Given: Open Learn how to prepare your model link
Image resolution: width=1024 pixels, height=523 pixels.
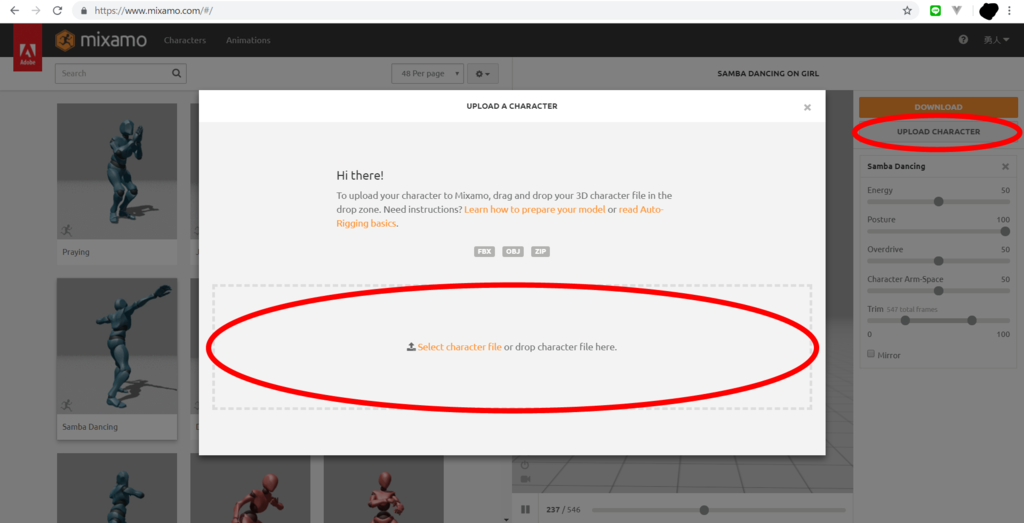Looking at the screenshot, I should [534, 210].
